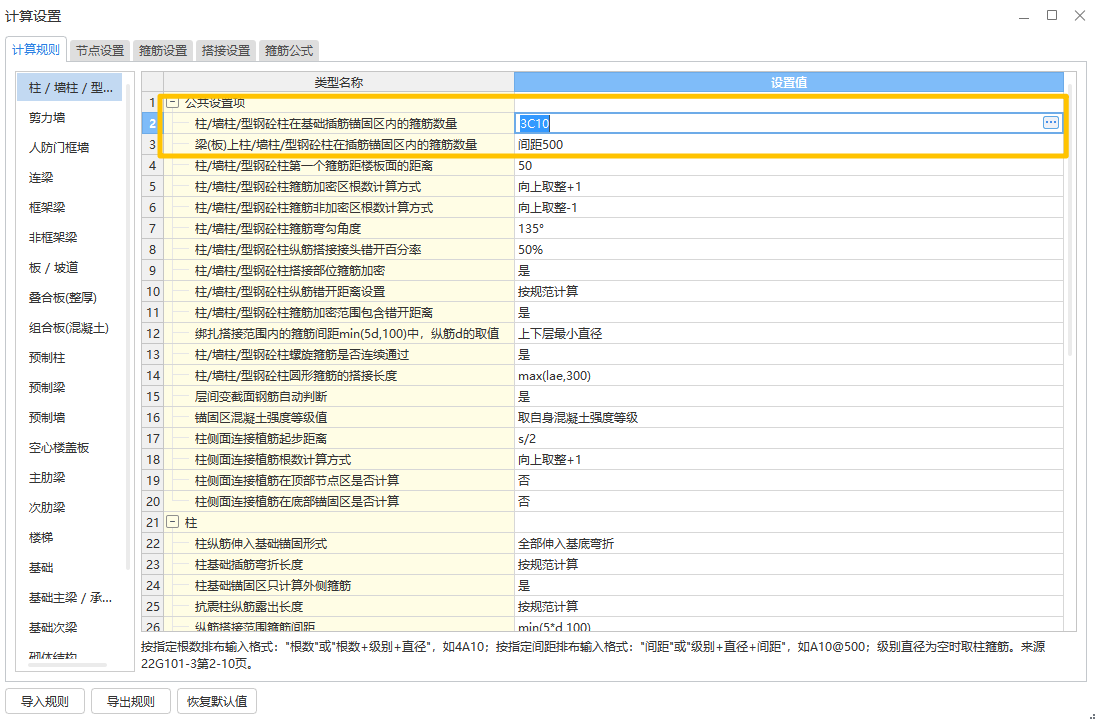The width and height of the screenshot is (1095, 720).
Task: Select 预制梁 in the component list
Action: [70, 388]
